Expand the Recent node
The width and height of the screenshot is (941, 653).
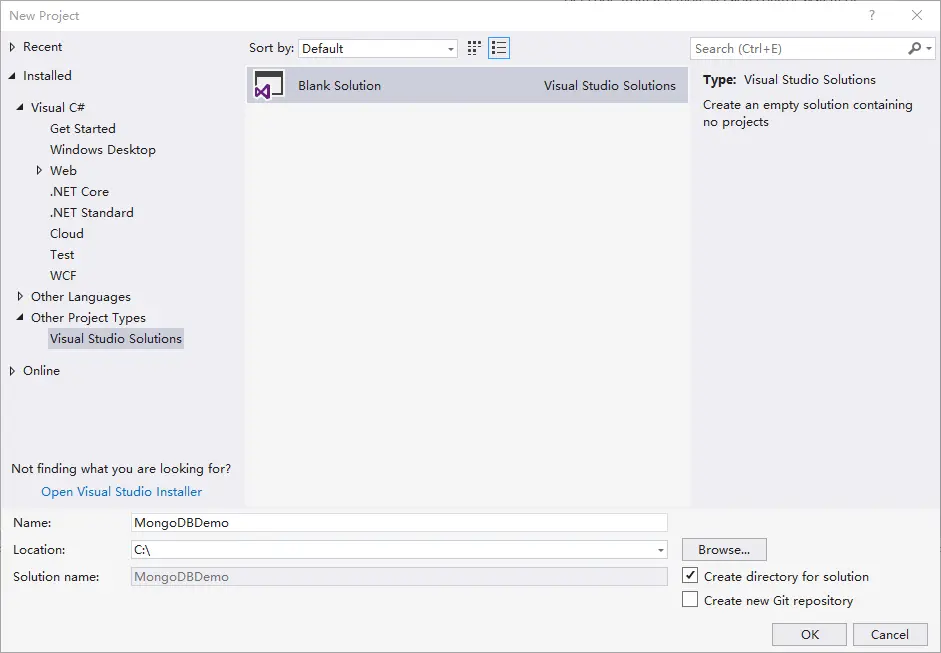[13, 47]
